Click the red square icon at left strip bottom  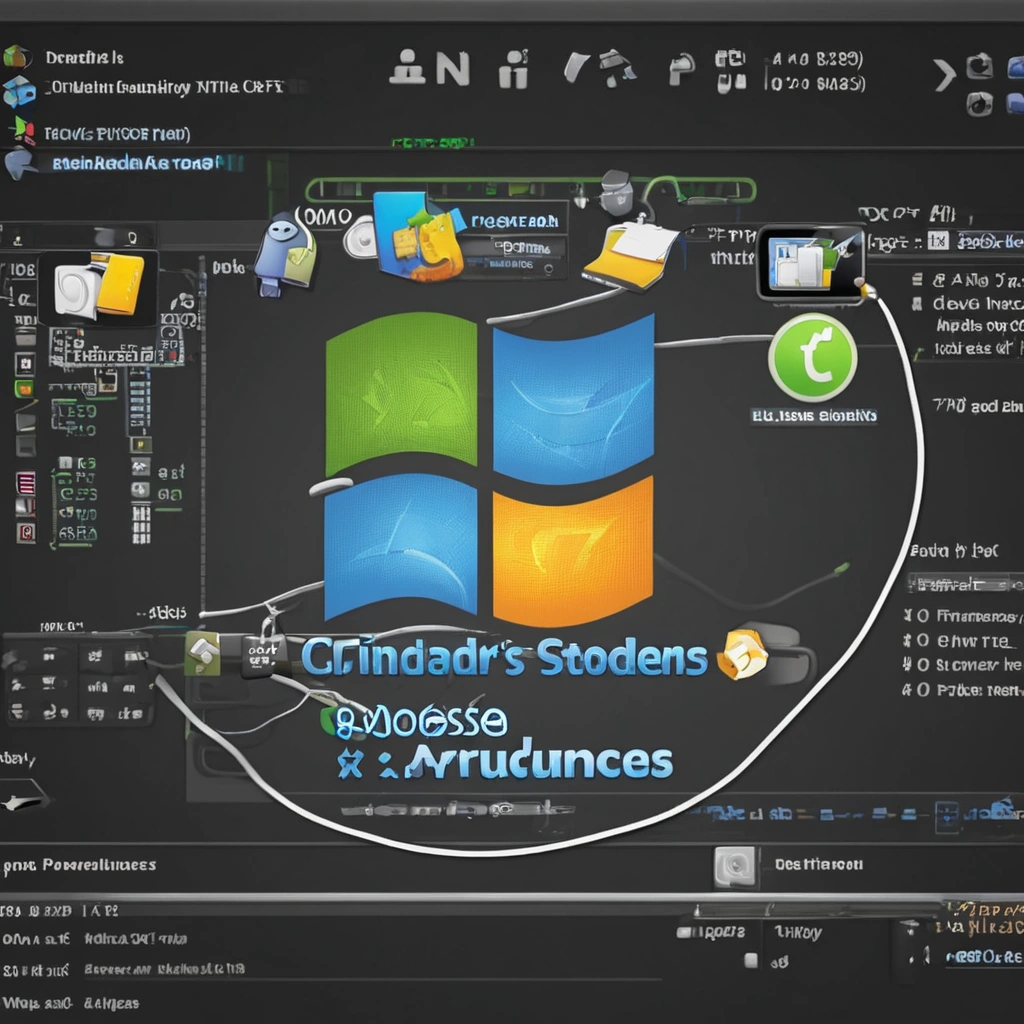pos(25,533)
